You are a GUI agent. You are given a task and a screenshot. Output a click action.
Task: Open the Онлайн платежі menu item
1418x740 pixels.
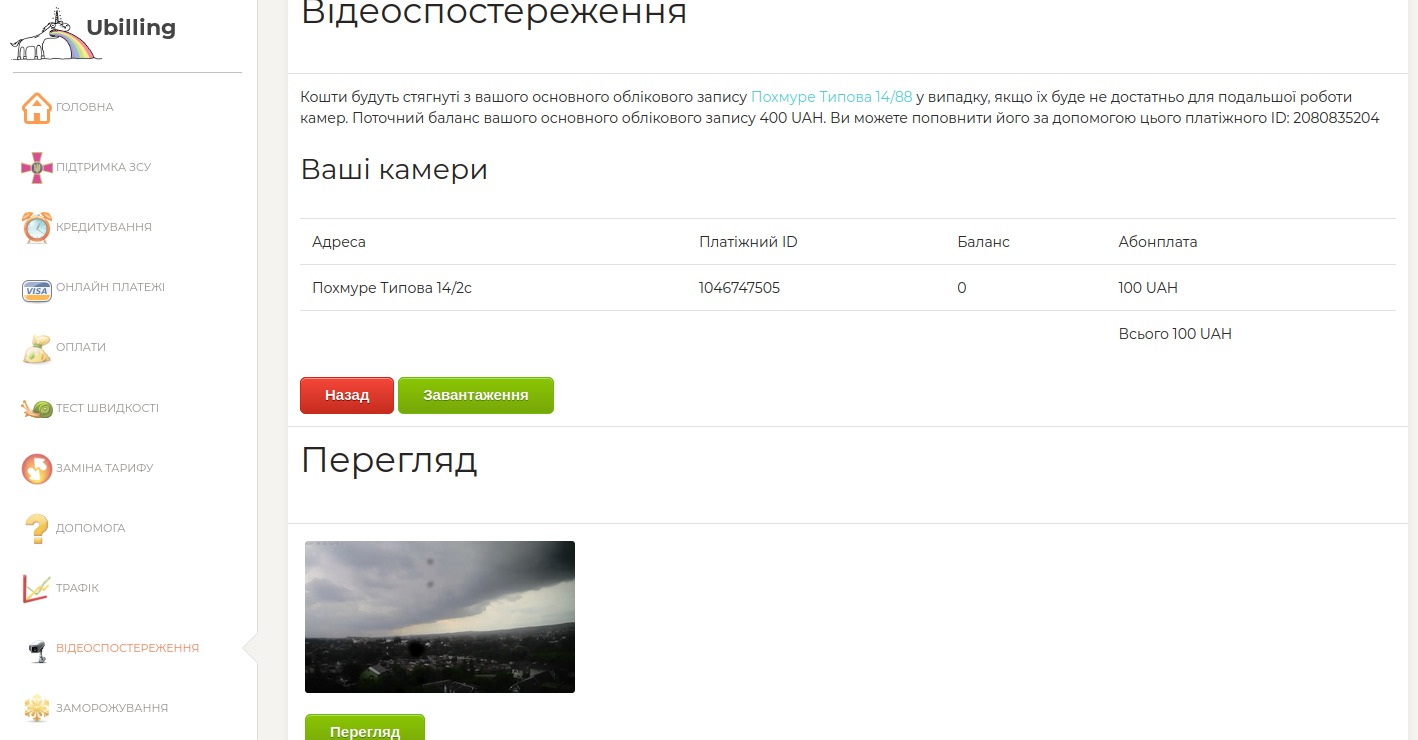coord(110,288)
